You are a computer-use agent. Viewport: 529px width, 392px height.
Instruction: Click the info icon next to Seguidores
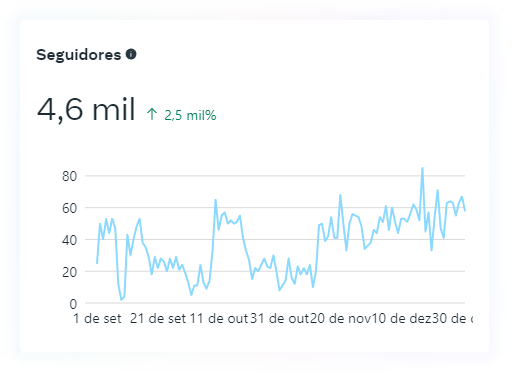[x=131, y=54]
